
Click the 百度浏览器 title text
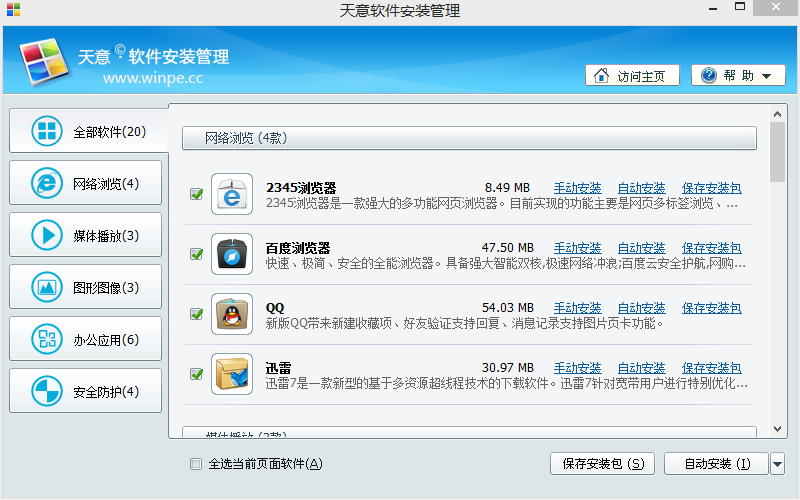click(x=298, y=248)
